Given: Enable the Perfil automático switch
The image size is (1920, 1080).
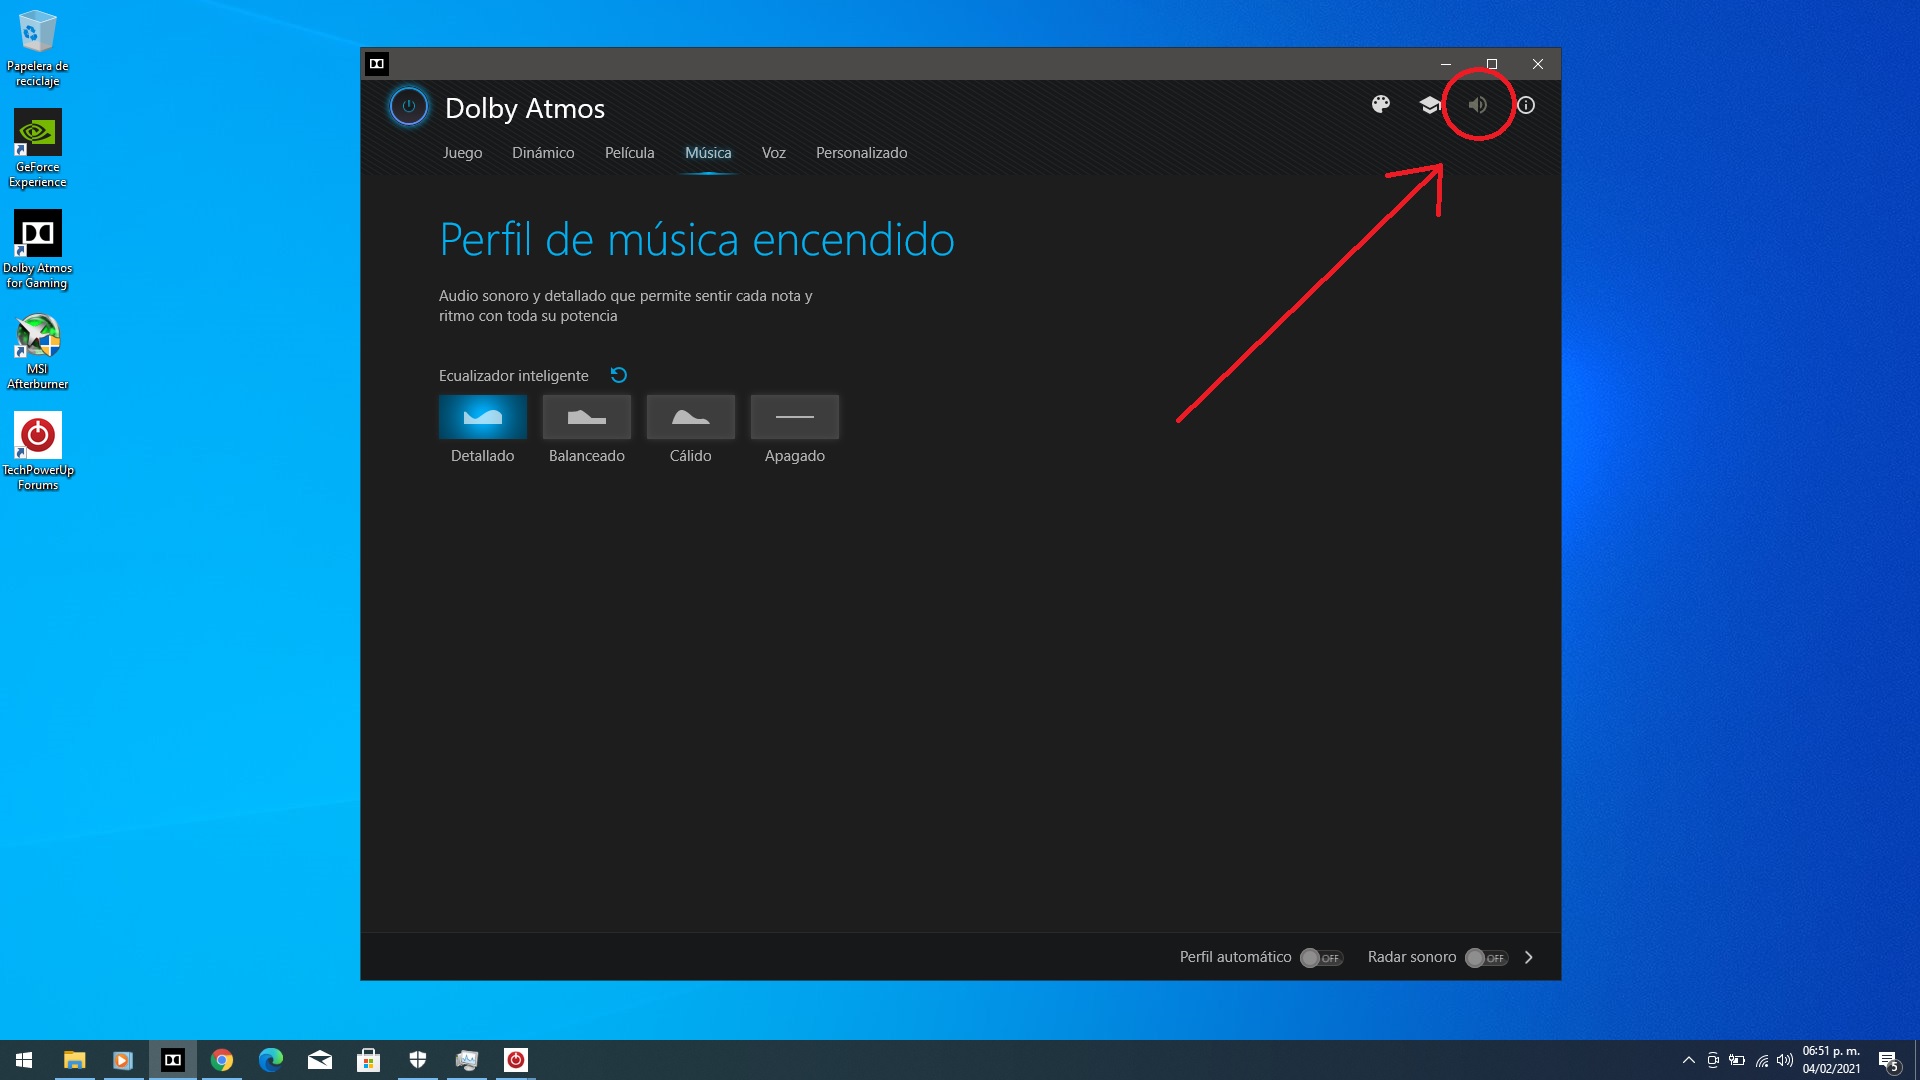Looking at the screenshot, I should (x=1321, y=958).
